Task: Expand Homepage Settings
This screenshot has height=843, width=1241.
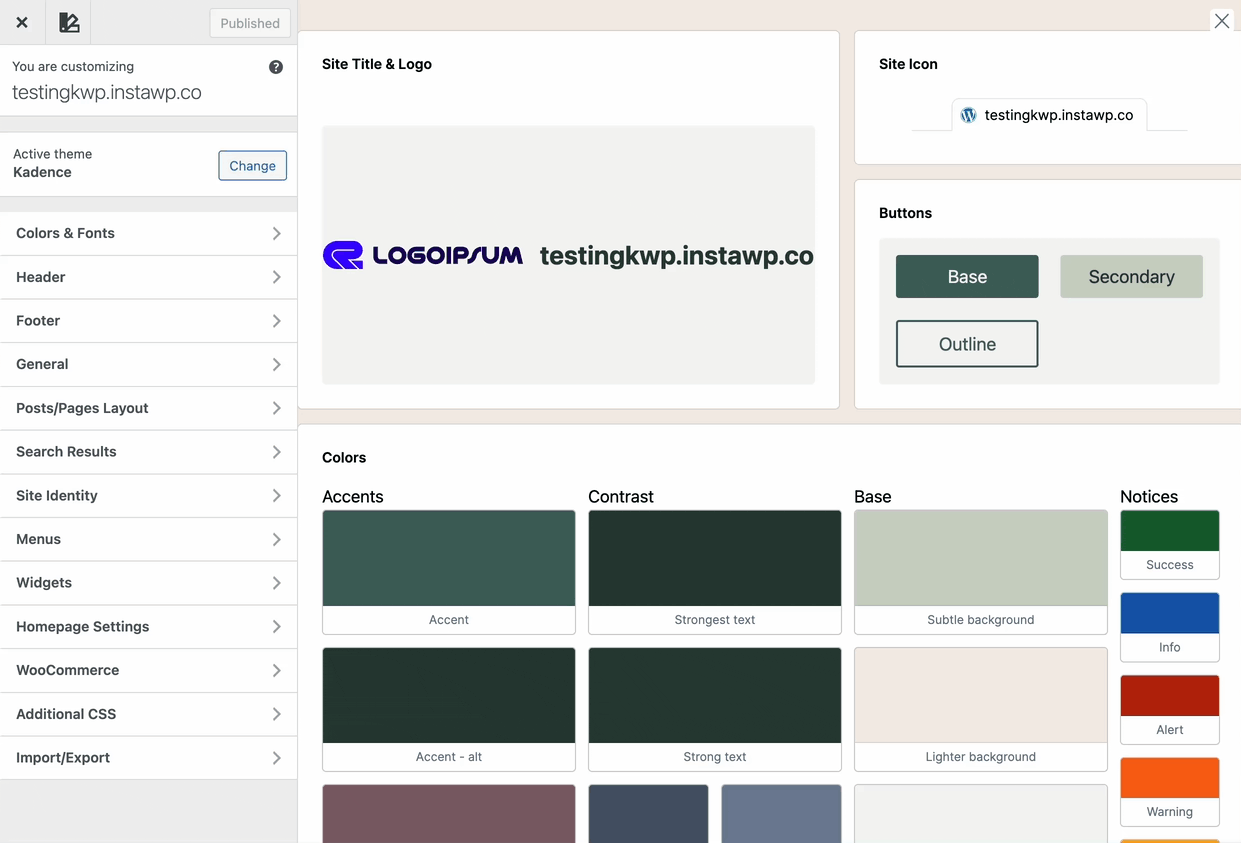Action: (x=148, y=626)
